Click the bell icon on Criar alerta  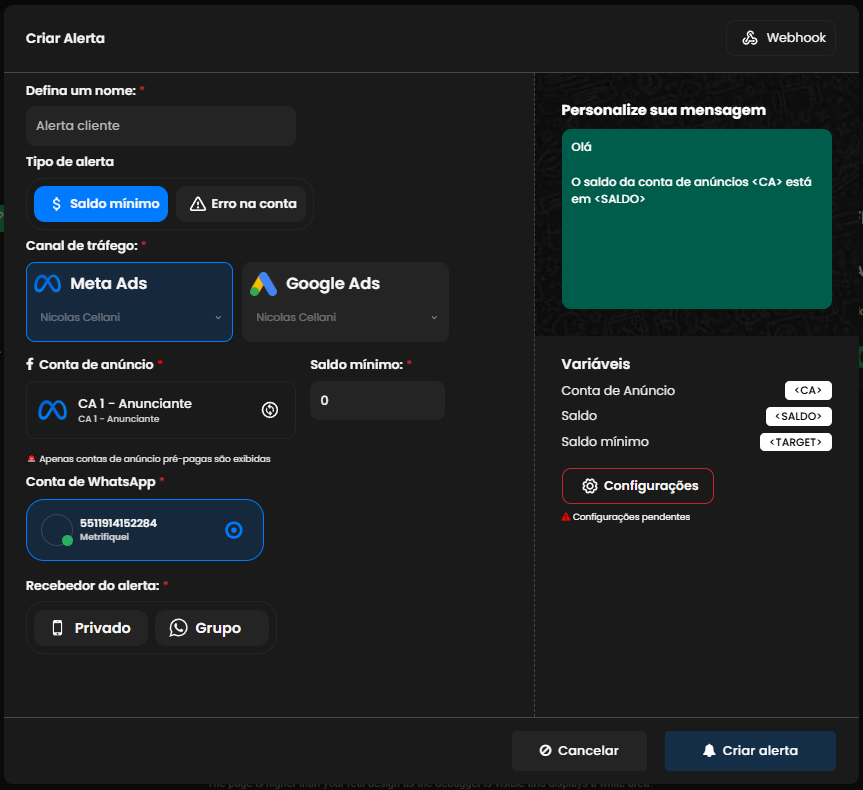point(709,751)
